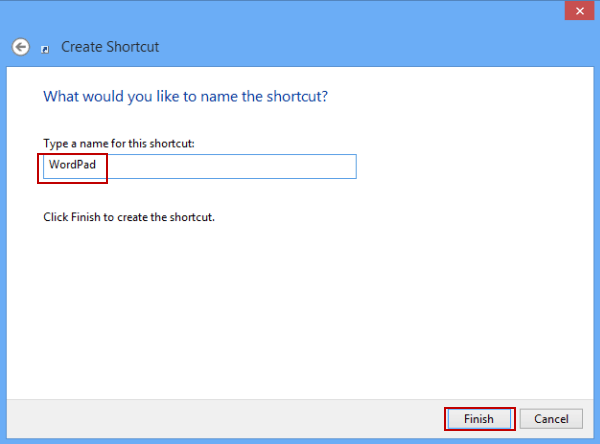Click the shortcut name field containing WordPad
The image size is (600, 444).
(200, 166)
